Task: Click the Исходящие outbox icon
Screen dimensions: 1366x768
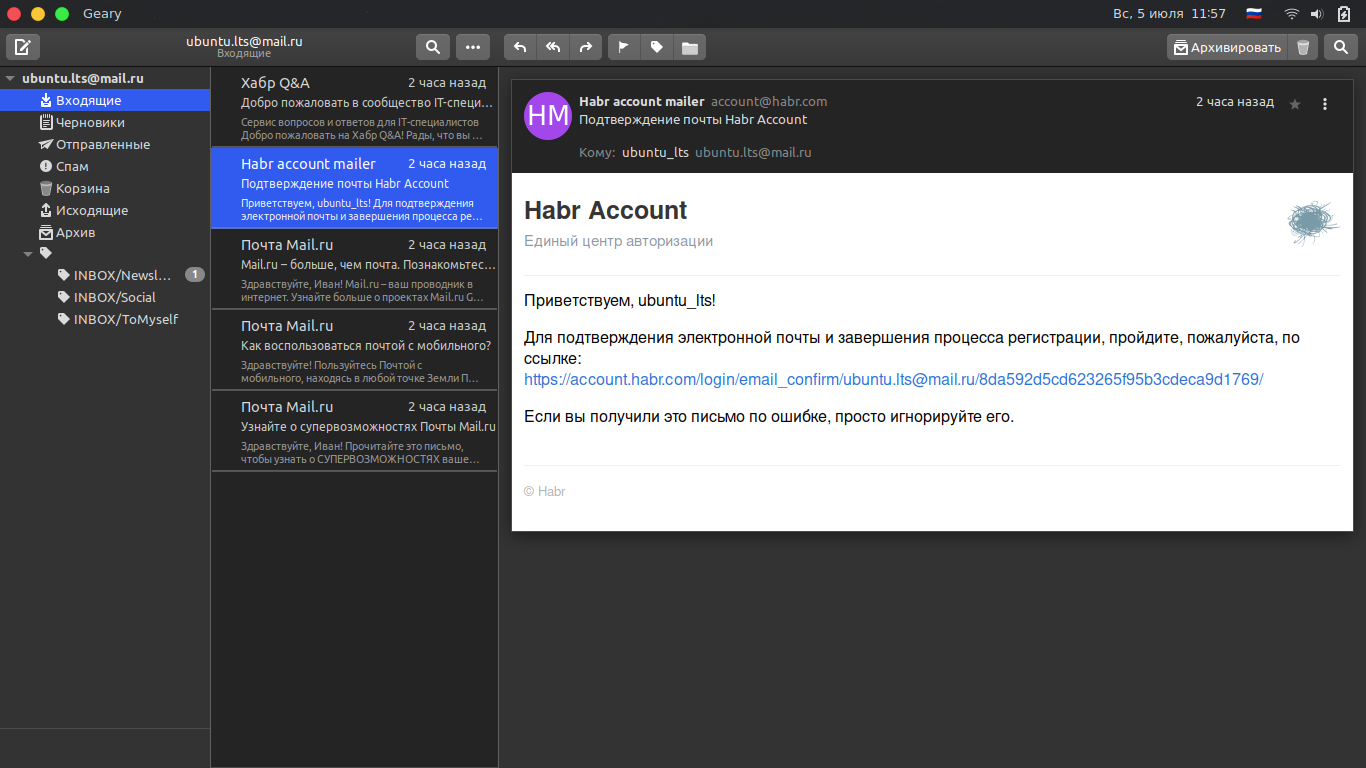Action: tap(46, 210)
